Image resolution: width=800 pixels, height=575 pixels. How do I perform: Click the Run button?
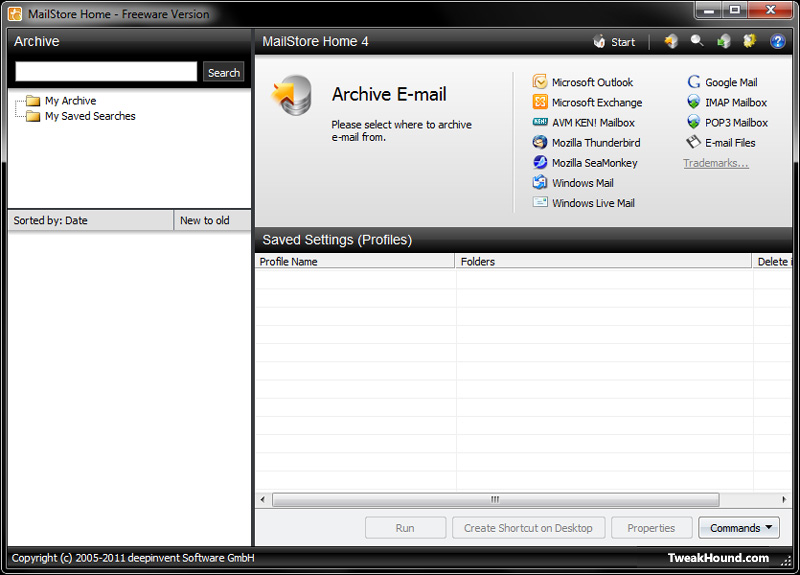click(405, 528)
